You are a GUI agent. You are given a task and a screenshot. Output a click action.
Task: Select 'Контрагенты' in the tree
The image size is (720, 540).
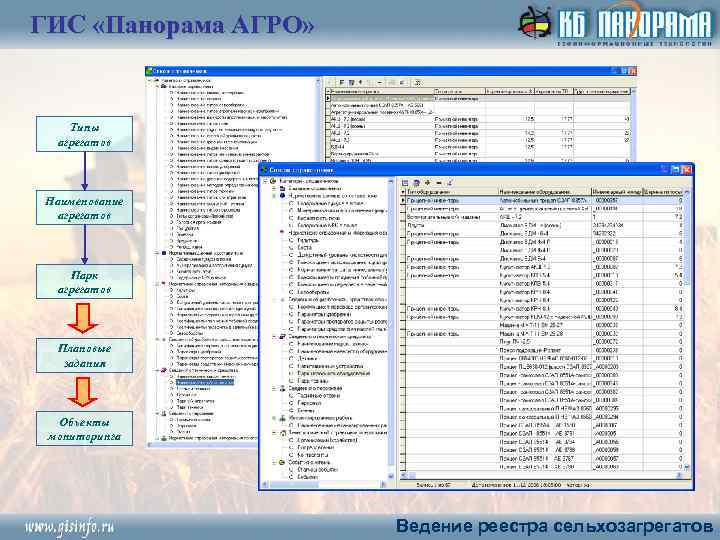point(313,455)
